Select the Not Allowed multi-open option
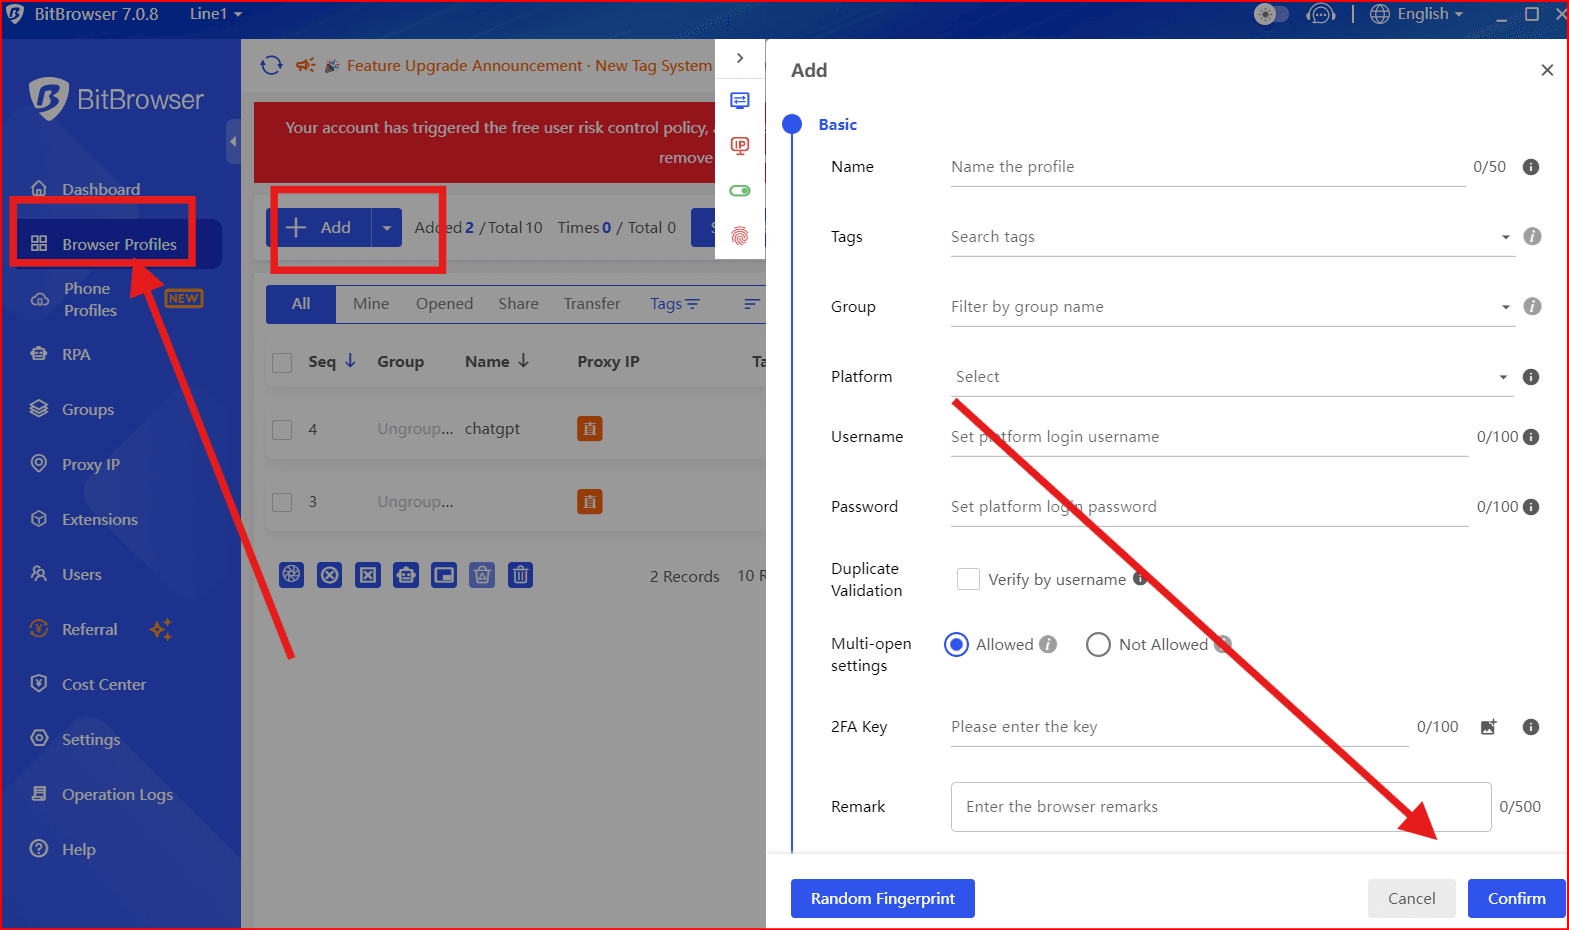1569x930 pixels. (x=1098, y=645)
